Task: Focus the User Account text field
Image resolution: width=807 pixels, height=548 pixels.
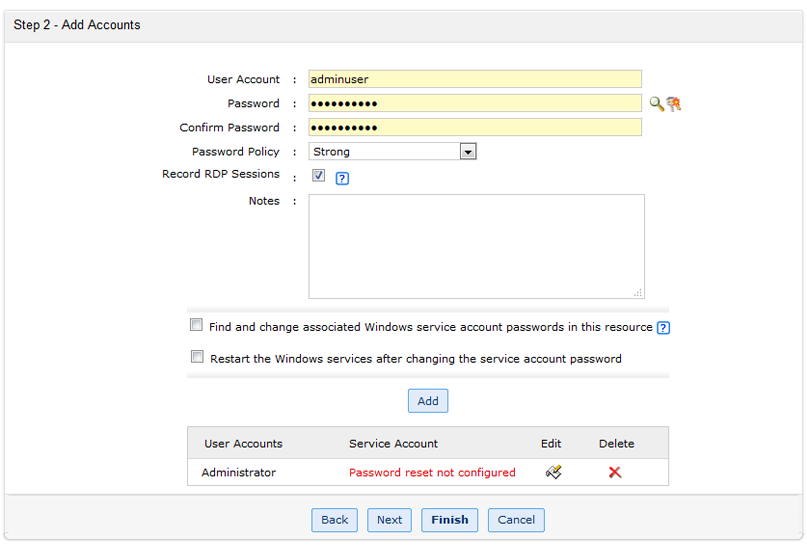Action: [x=475, y=79]
